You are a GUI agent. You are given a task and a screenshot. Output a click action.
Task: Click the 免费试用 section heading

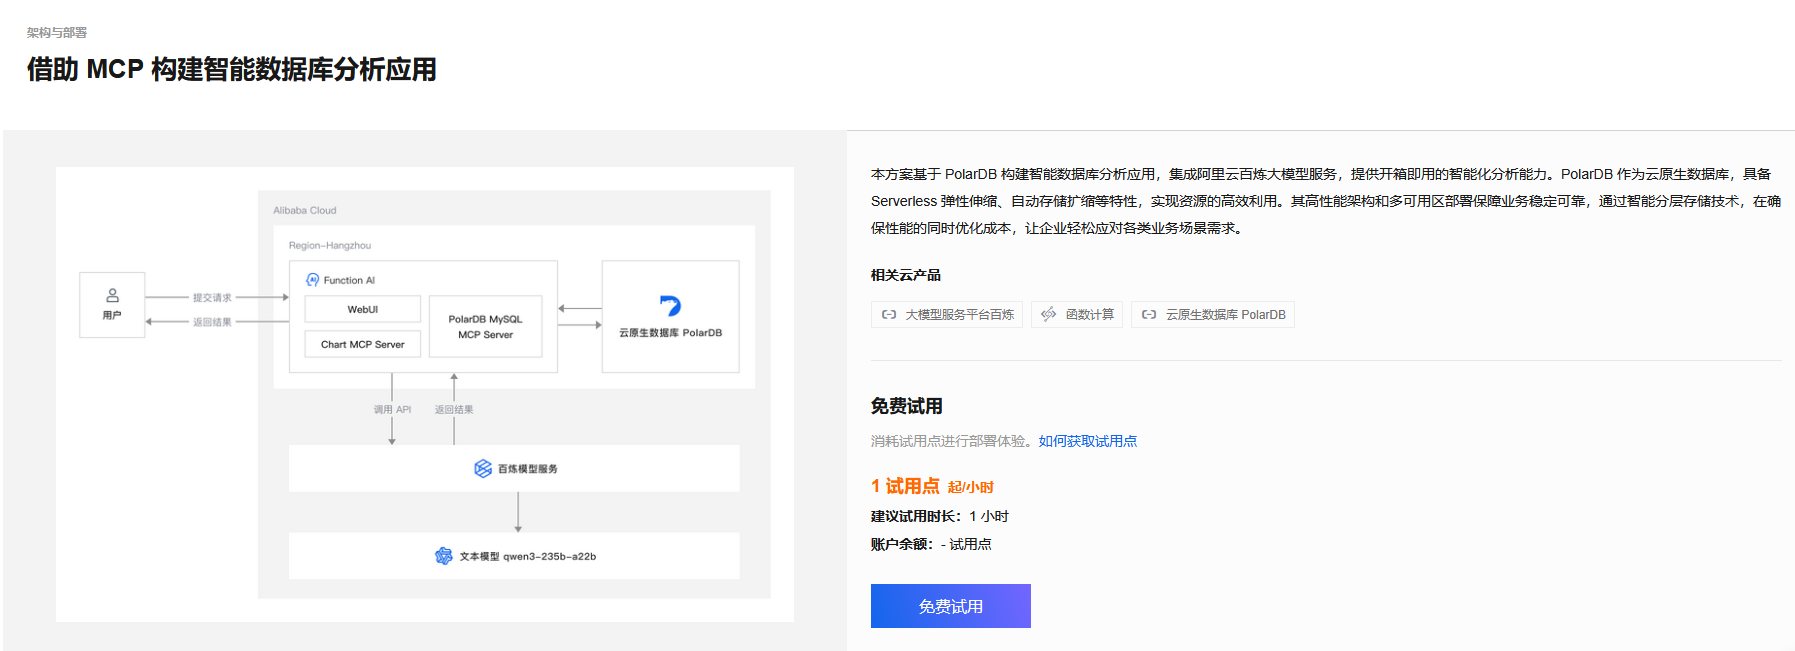pos(907,406)
